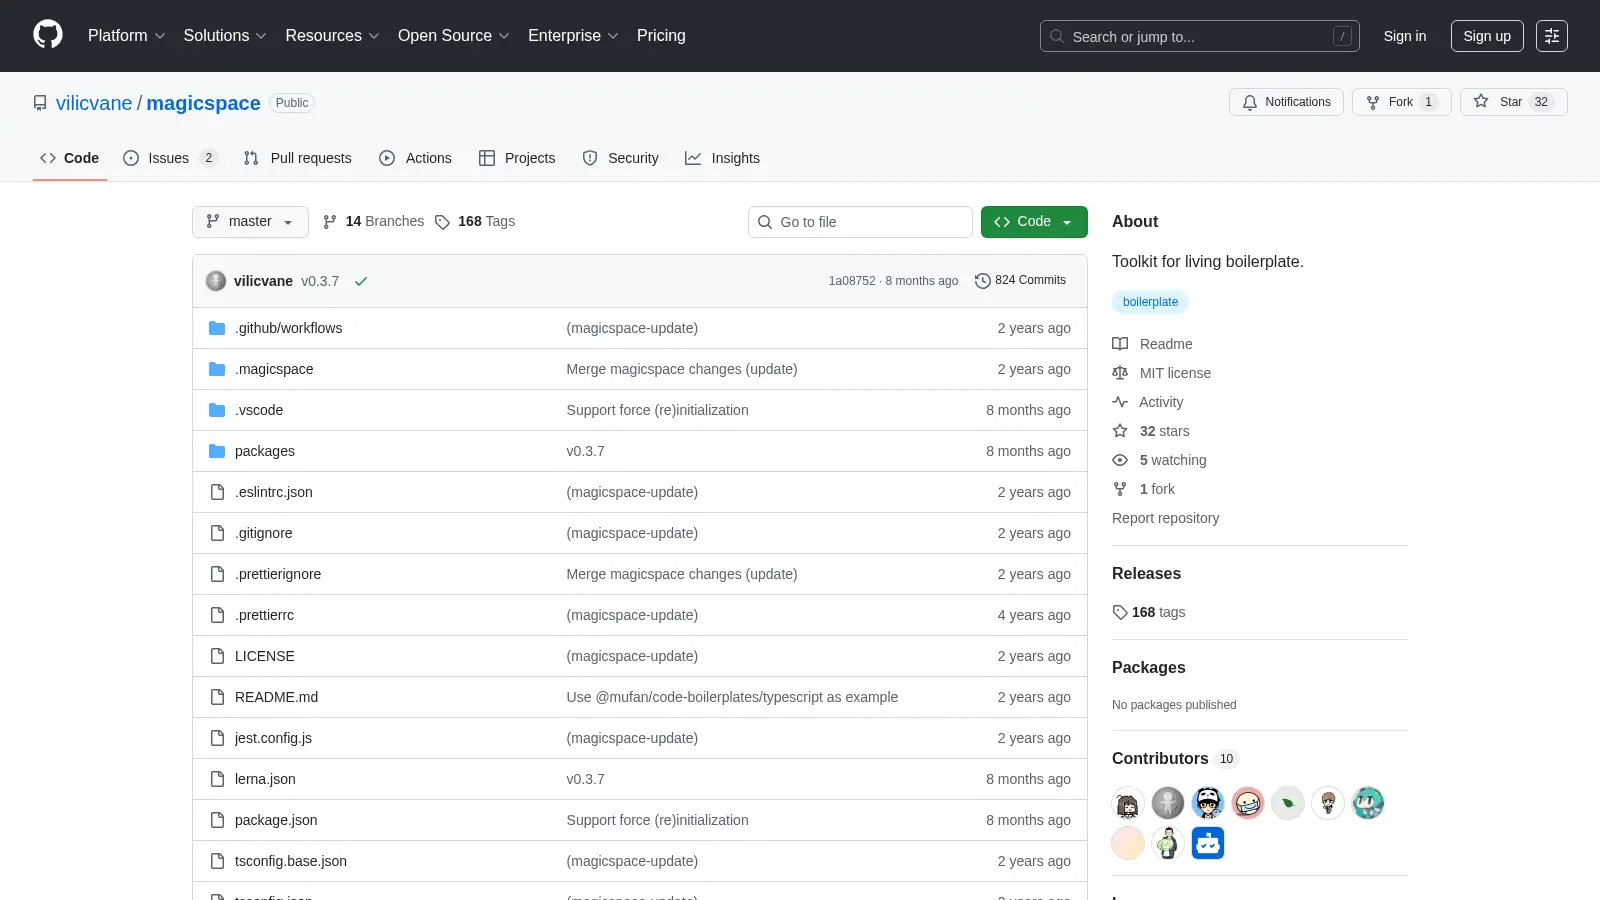Open the green Code dropdown
Viewport: 1600px width, 900px height.
point(1034,222)
